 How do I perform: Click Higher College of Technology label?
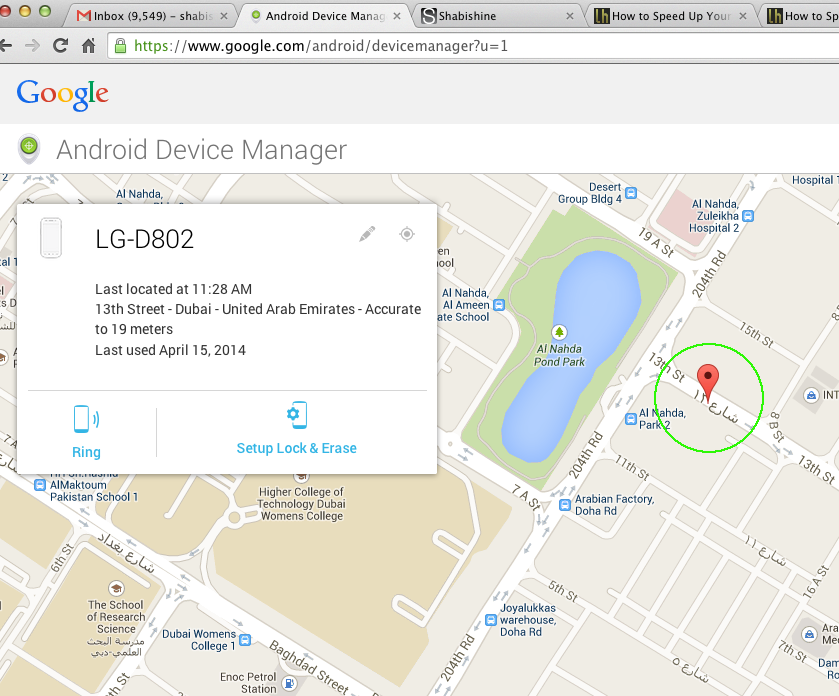click(x=302, y=504)
